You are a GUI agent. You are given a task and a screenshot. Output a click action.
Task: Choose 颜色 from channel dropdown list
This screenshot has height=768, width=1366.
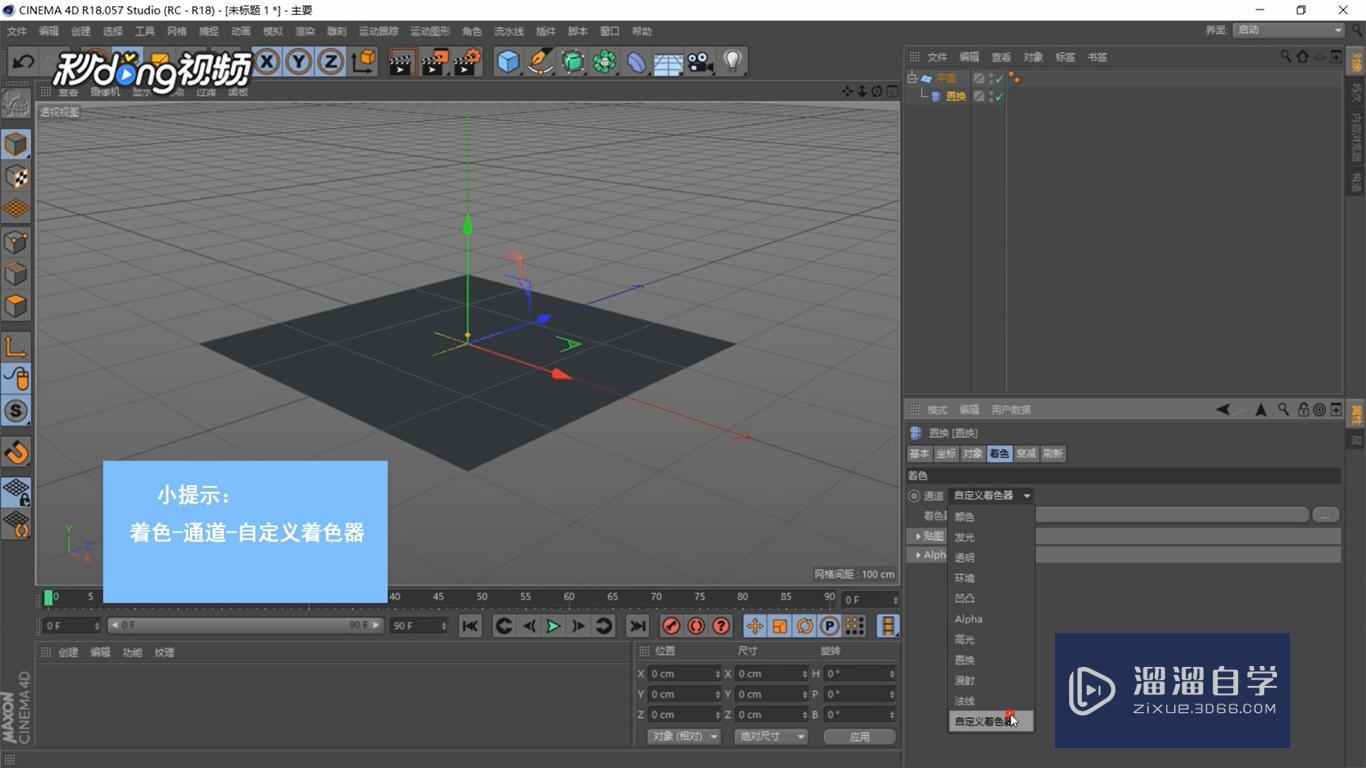(964, 517)
